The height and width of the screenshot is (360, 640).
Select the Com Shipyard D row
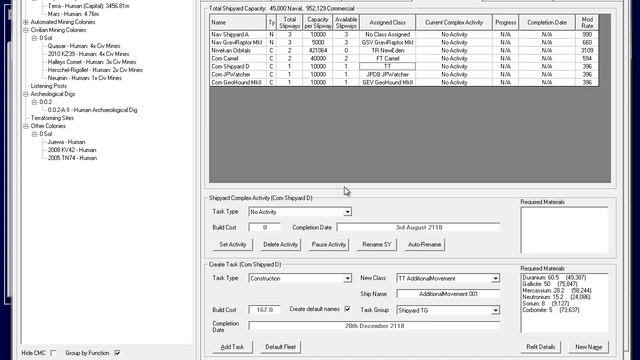pos(404,67)
